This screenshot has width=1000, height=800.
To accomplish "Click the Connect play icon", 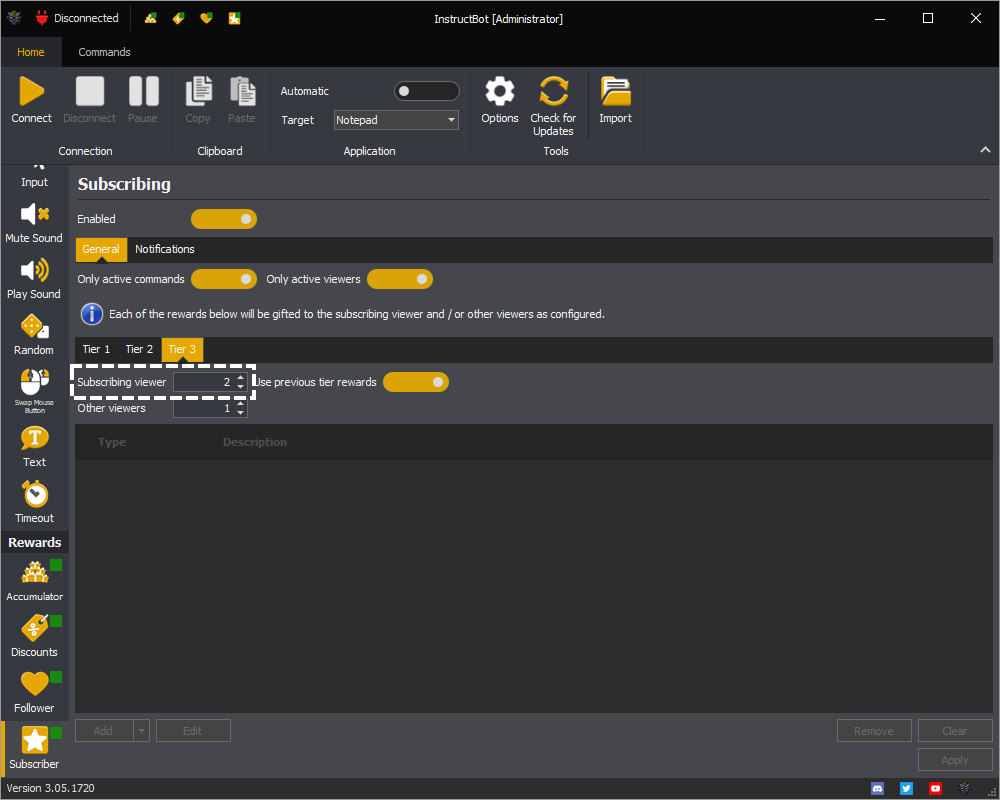I will click(x=31, y=91).
